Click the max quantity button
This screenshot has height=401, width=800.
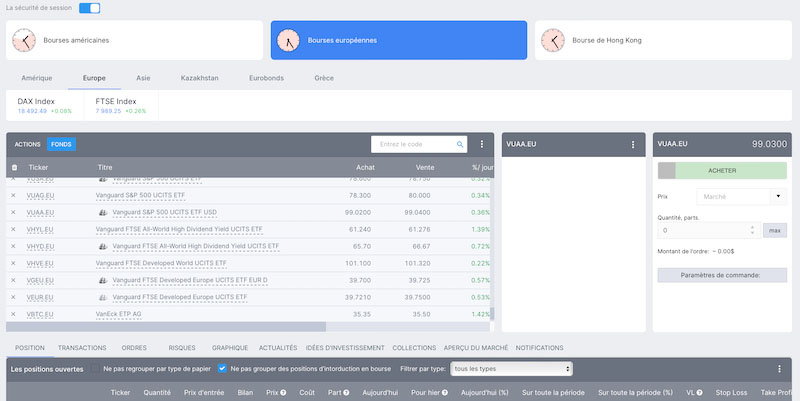pyautogui.click(x=775, y=230)
